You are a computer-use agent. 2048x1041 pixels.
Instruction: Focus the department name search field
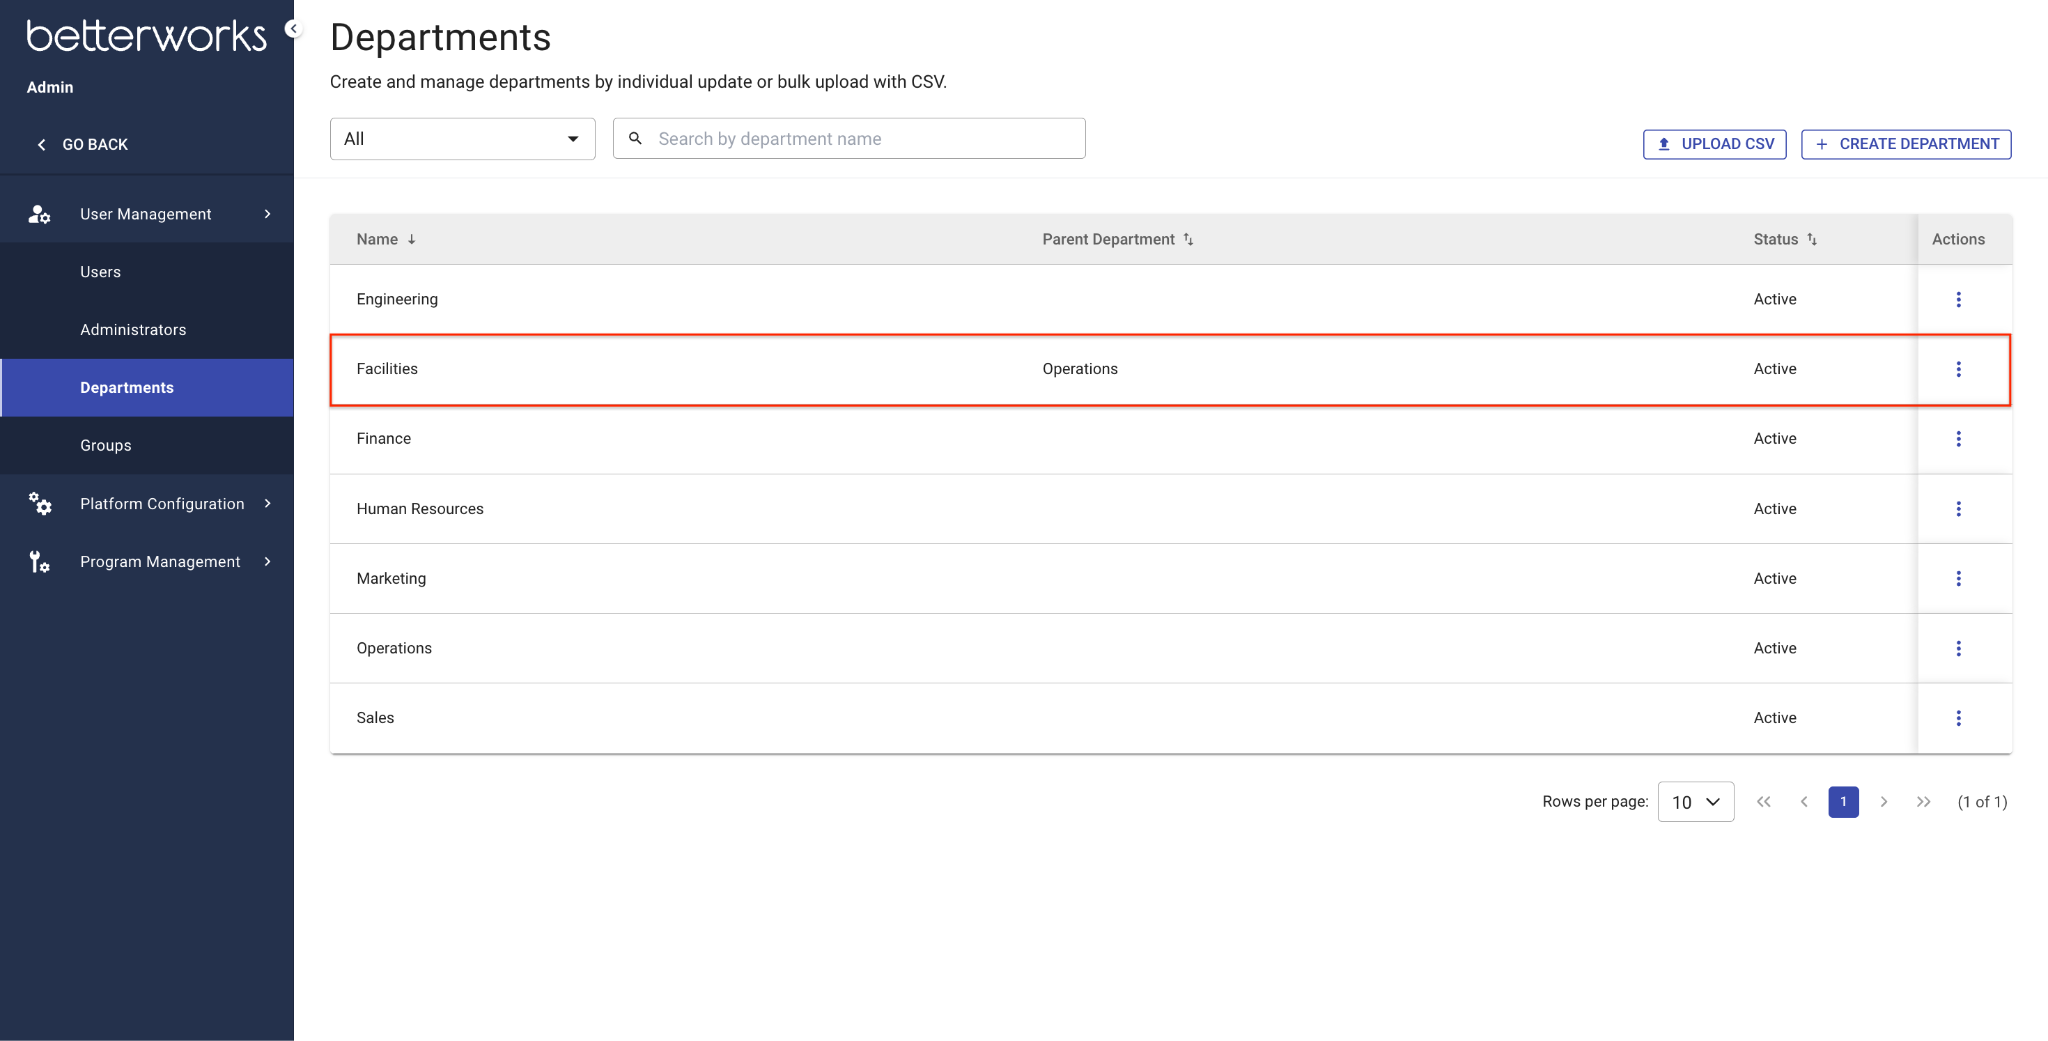[x=849, y=139]
